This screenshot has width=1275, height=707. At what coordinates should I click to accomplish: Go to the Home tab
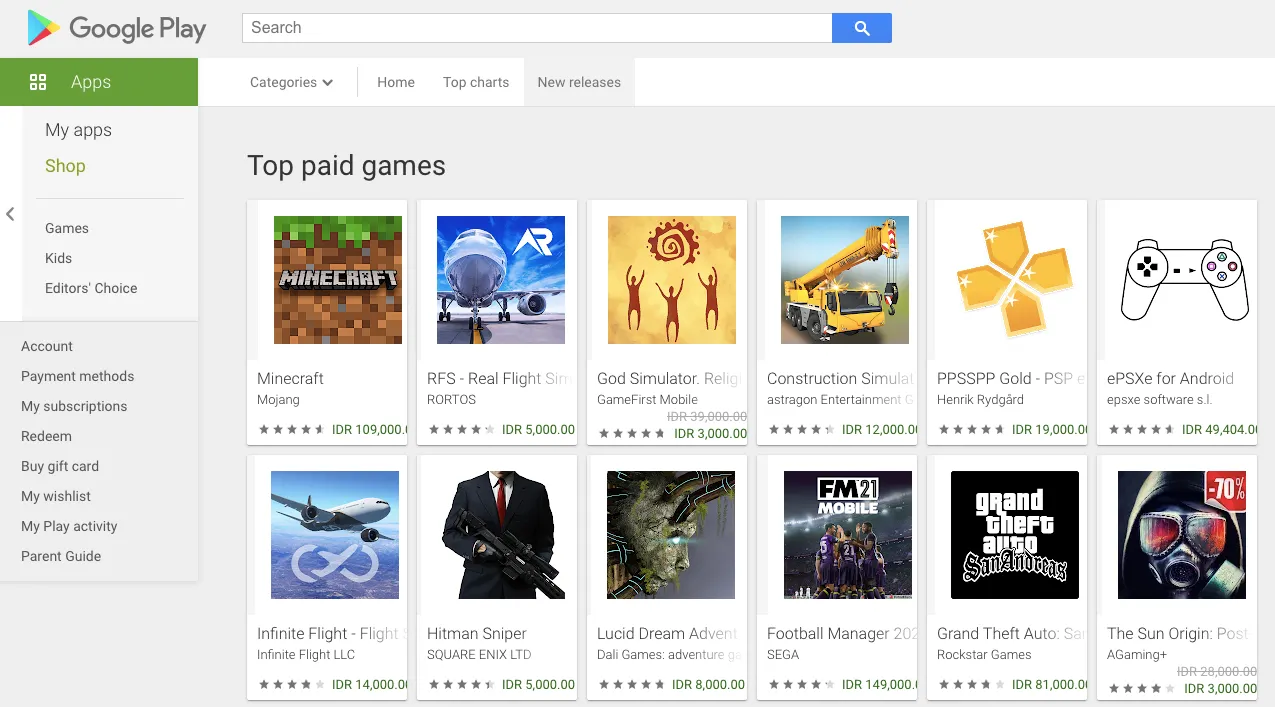click(x=396, y=82)
